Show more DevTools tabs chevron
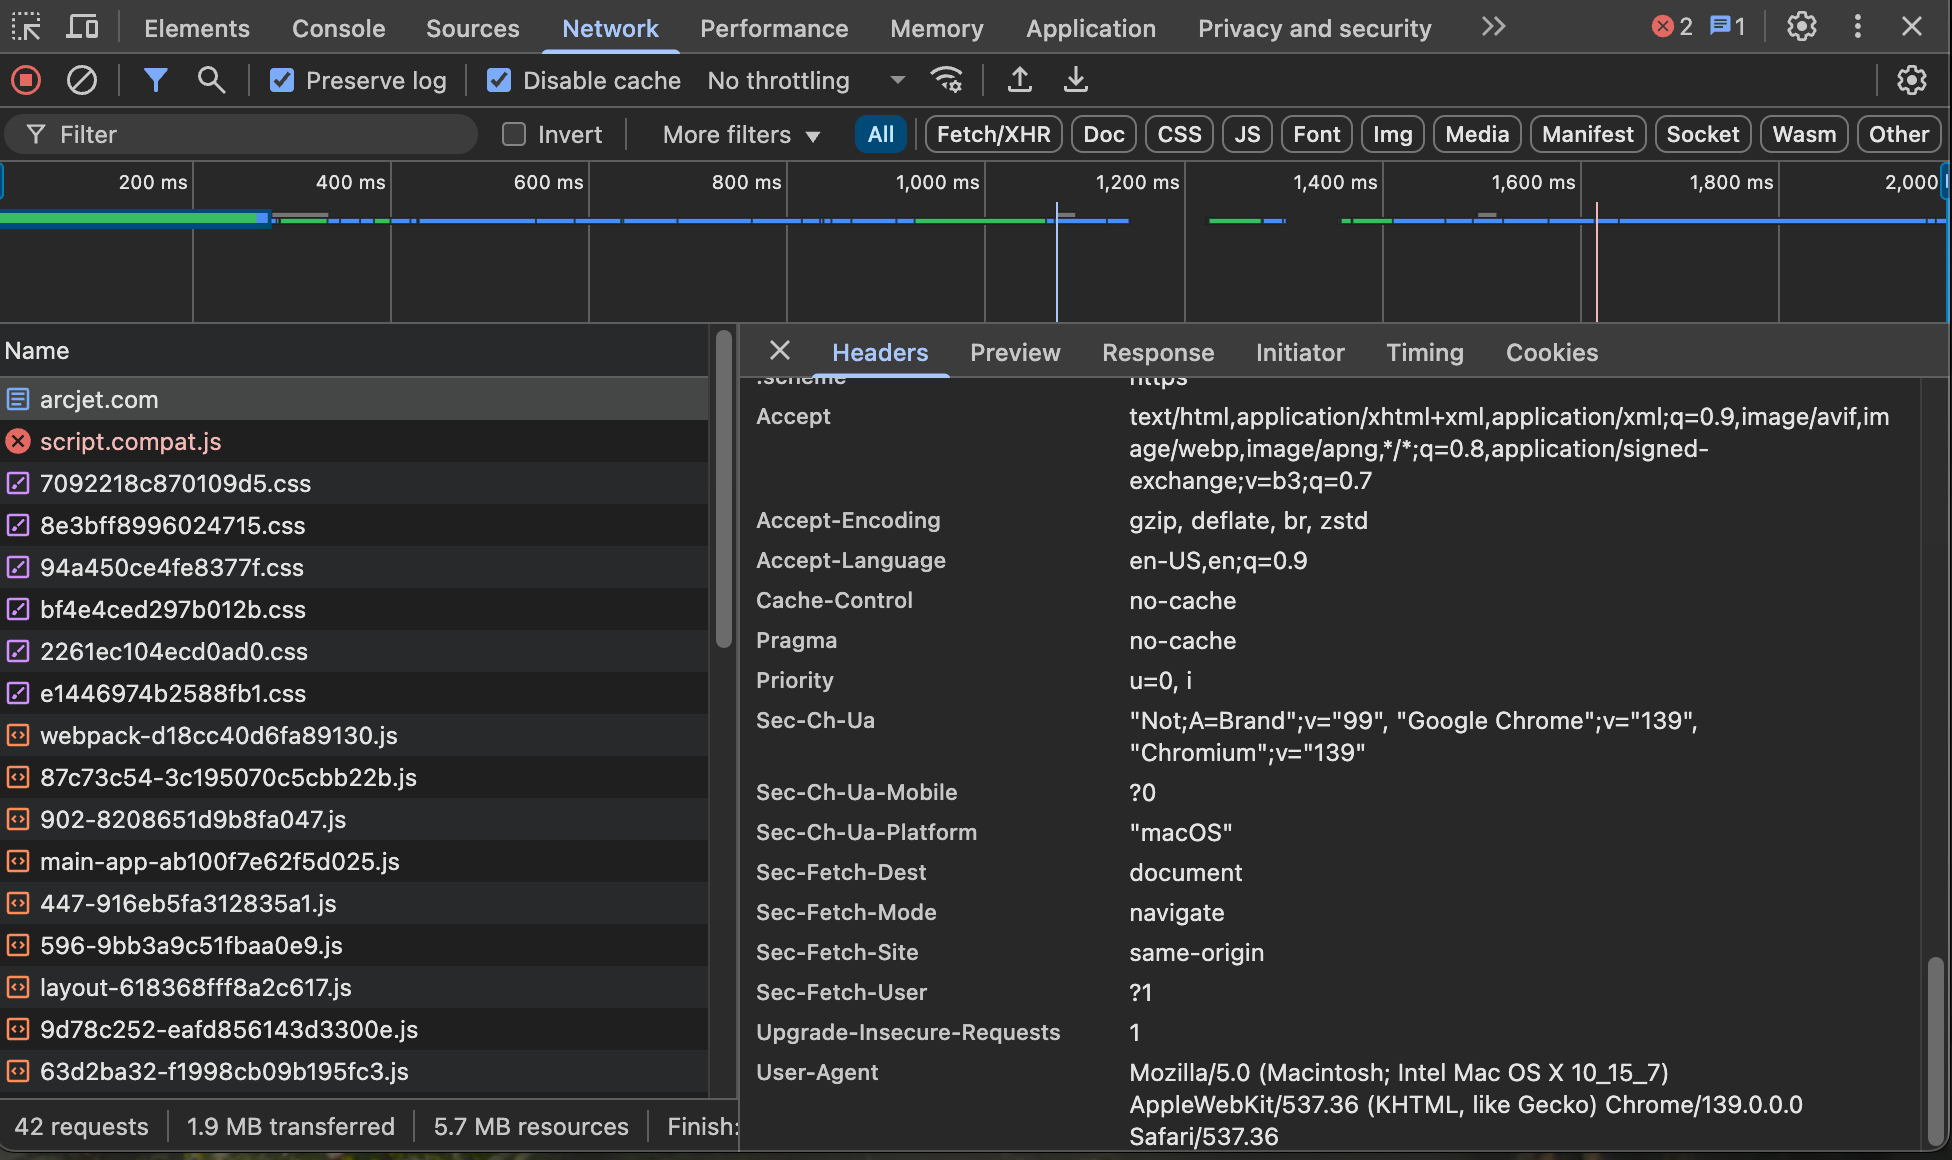1952x1160 pixels. pos(1493,27)
